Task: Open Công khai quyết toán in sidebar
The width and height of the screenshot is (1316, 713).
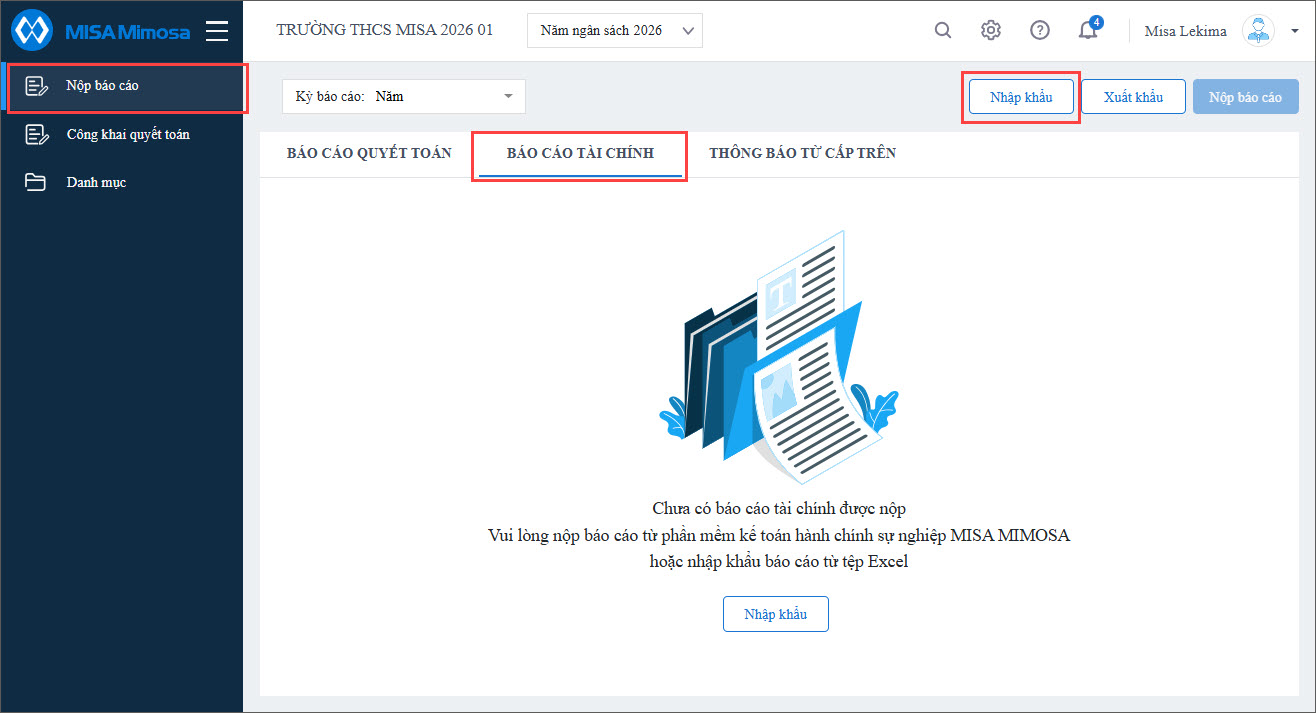Action: coord(121,134)
